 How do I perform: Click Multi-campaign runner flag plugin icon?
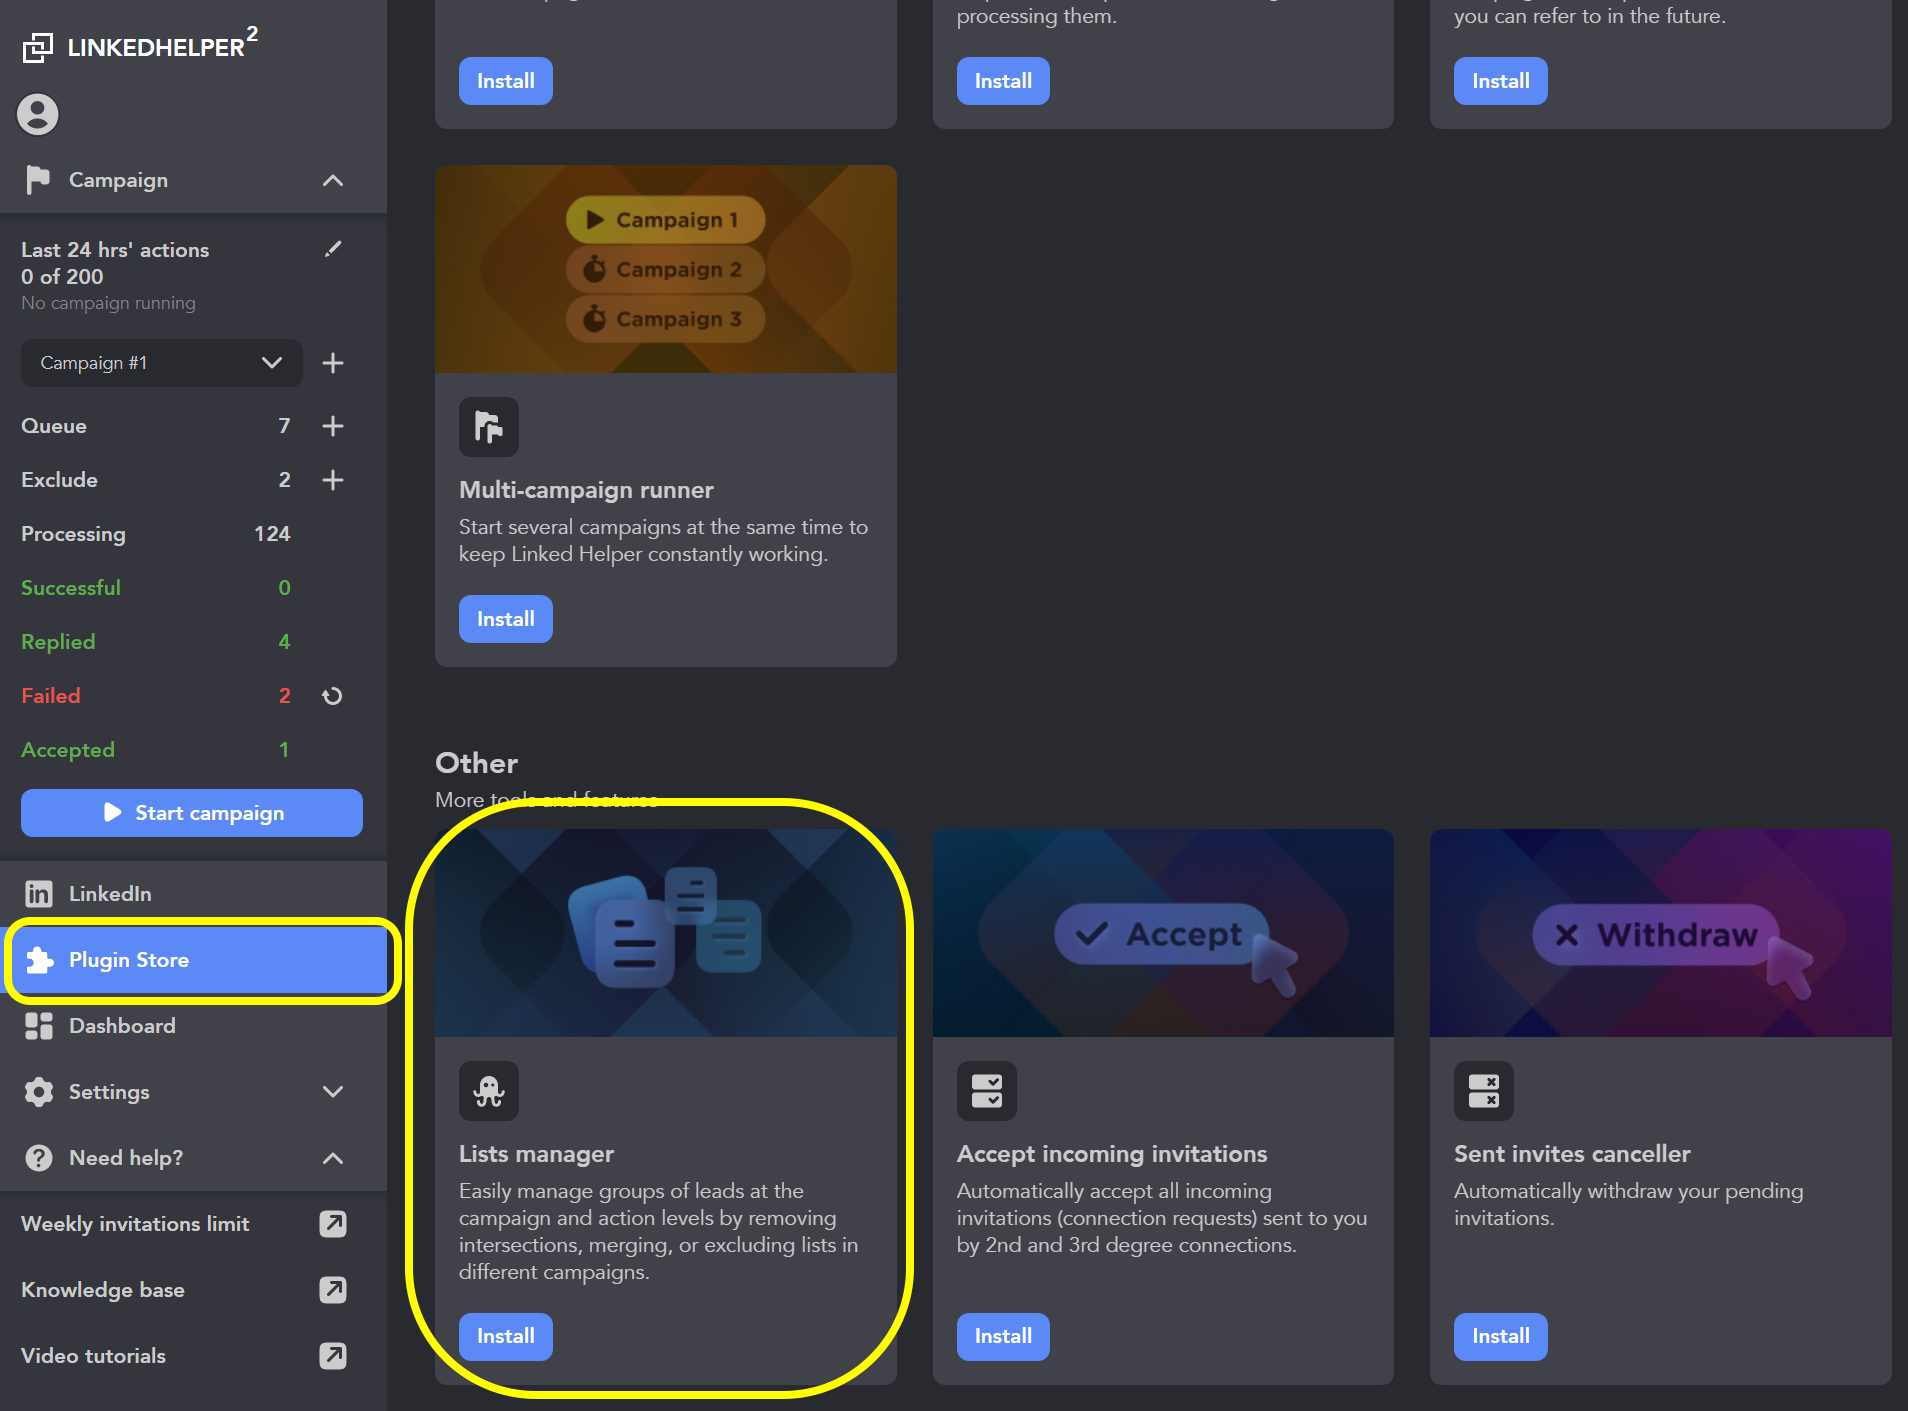click(489, 427)
